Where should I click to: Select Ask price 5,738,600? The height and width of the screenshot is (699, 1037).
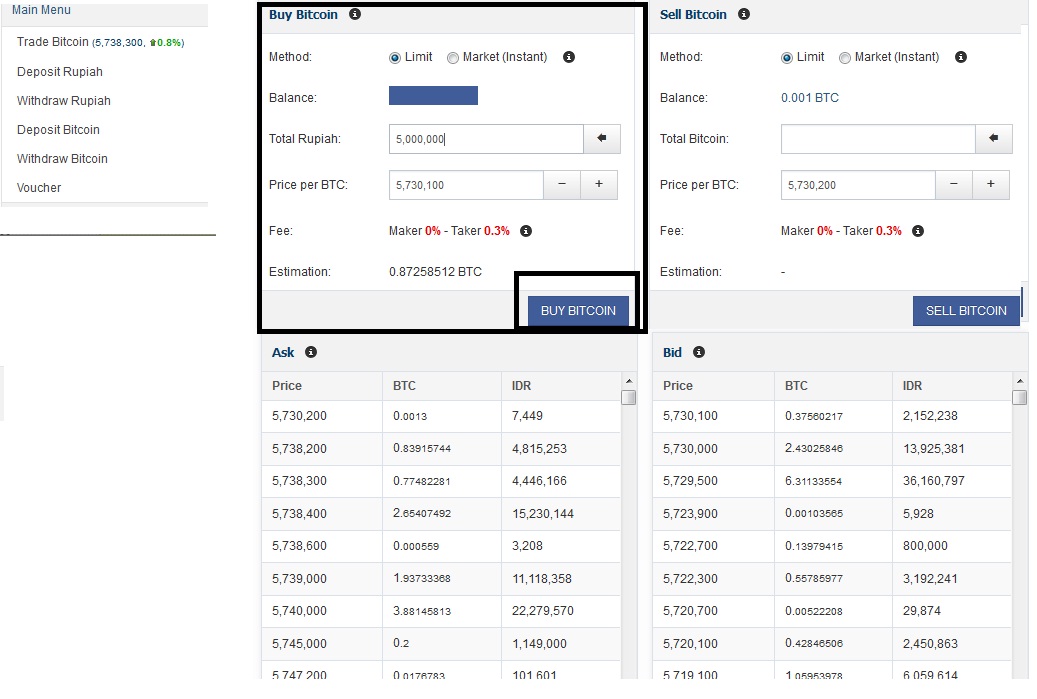[299, 546]
